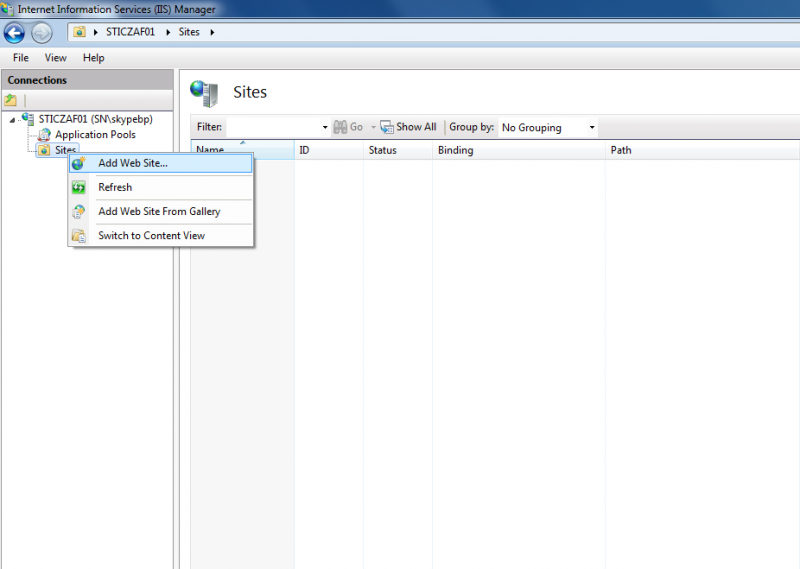
Task: Click into the Filter text field
Action: (x=273, y=127)
